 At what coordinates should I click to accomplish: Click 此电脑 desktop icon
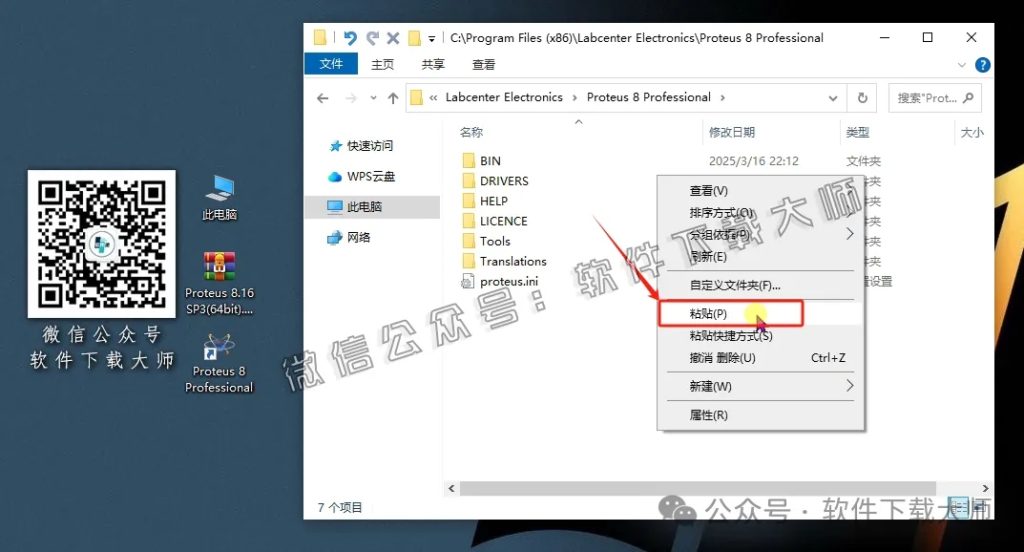click(x=219, y=198)
